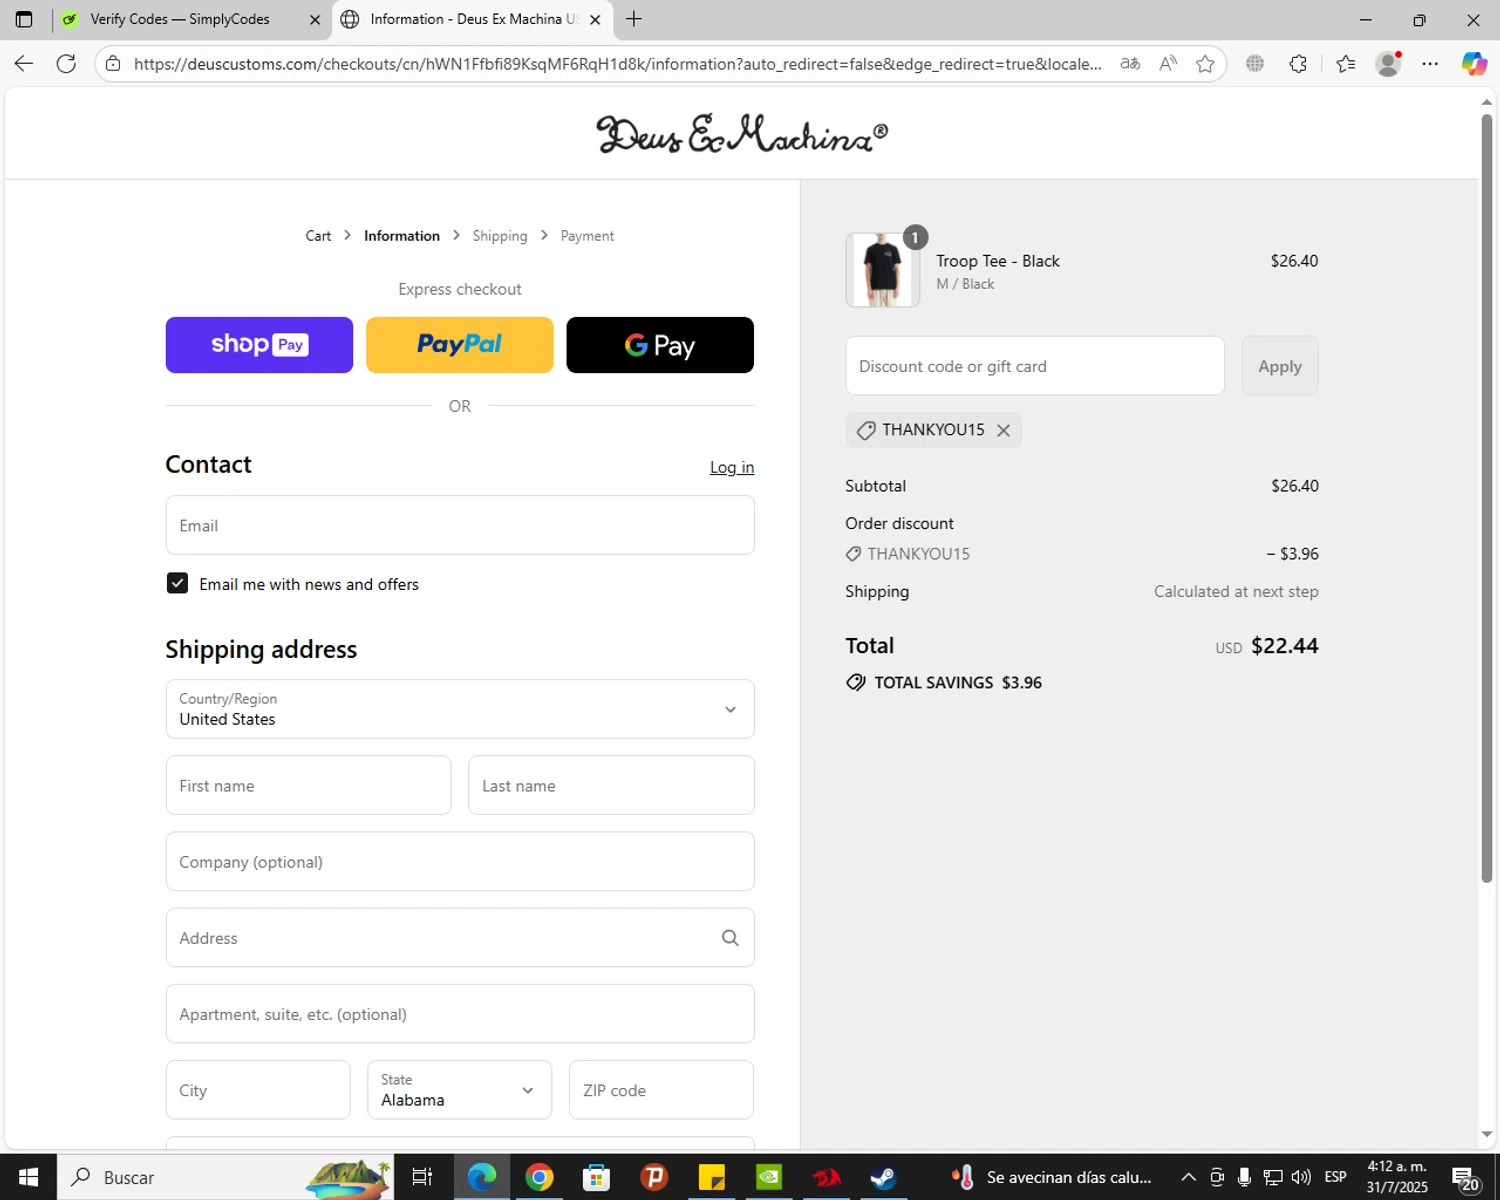Focus the First name field
This screenshot has height=1200, width=1500.
pos(308,785)
